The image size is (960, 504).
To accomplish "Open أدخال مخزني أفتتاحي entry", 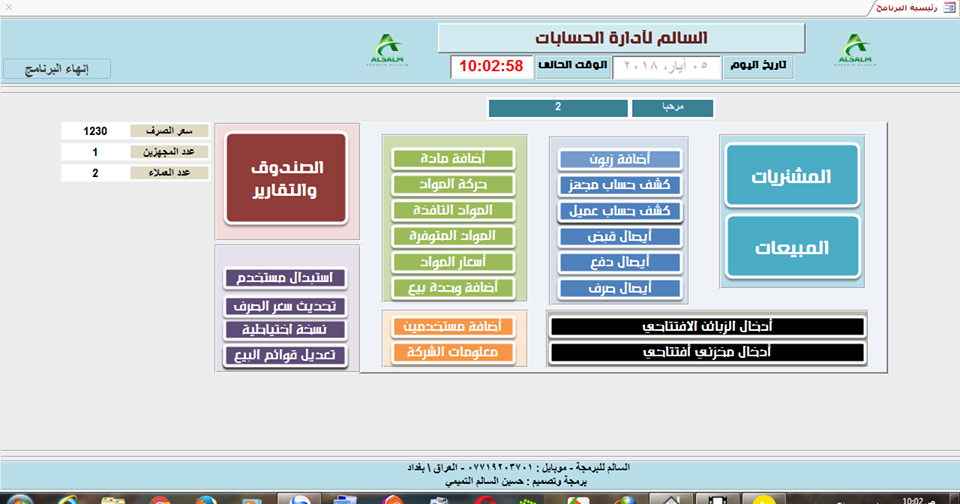I will (707, 352).
